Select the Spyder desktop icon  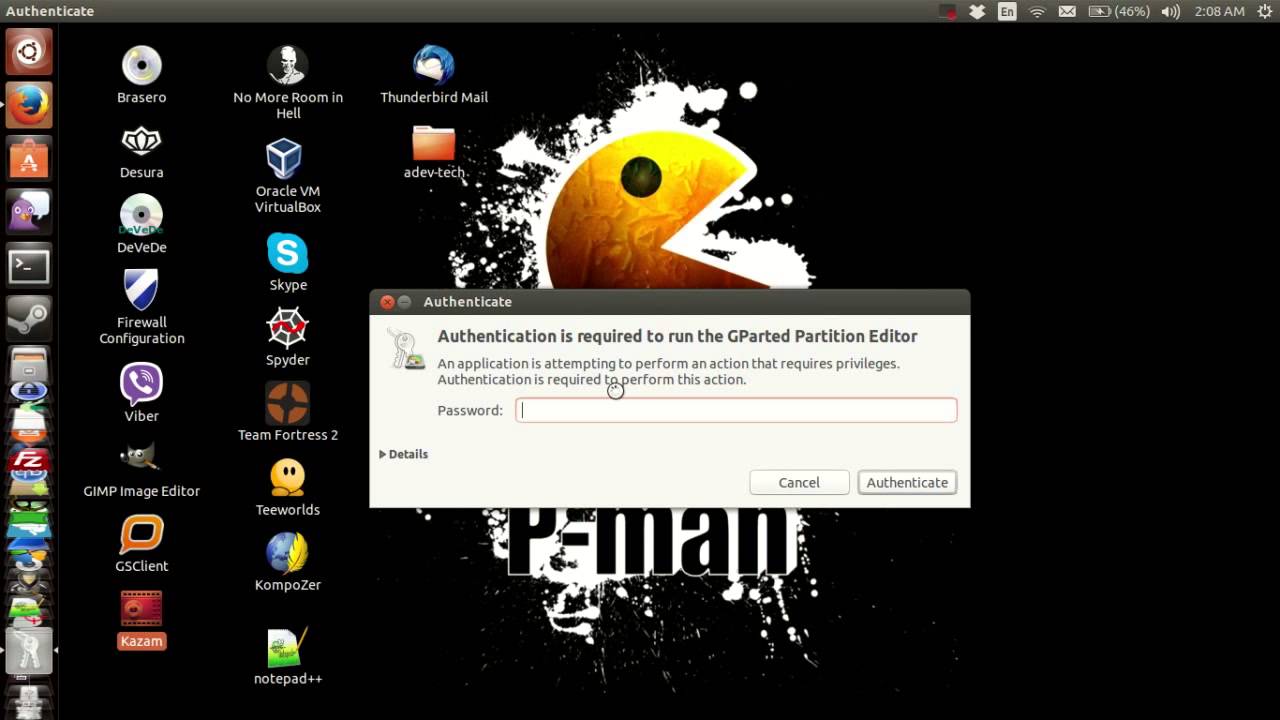(x=288, y=337)
